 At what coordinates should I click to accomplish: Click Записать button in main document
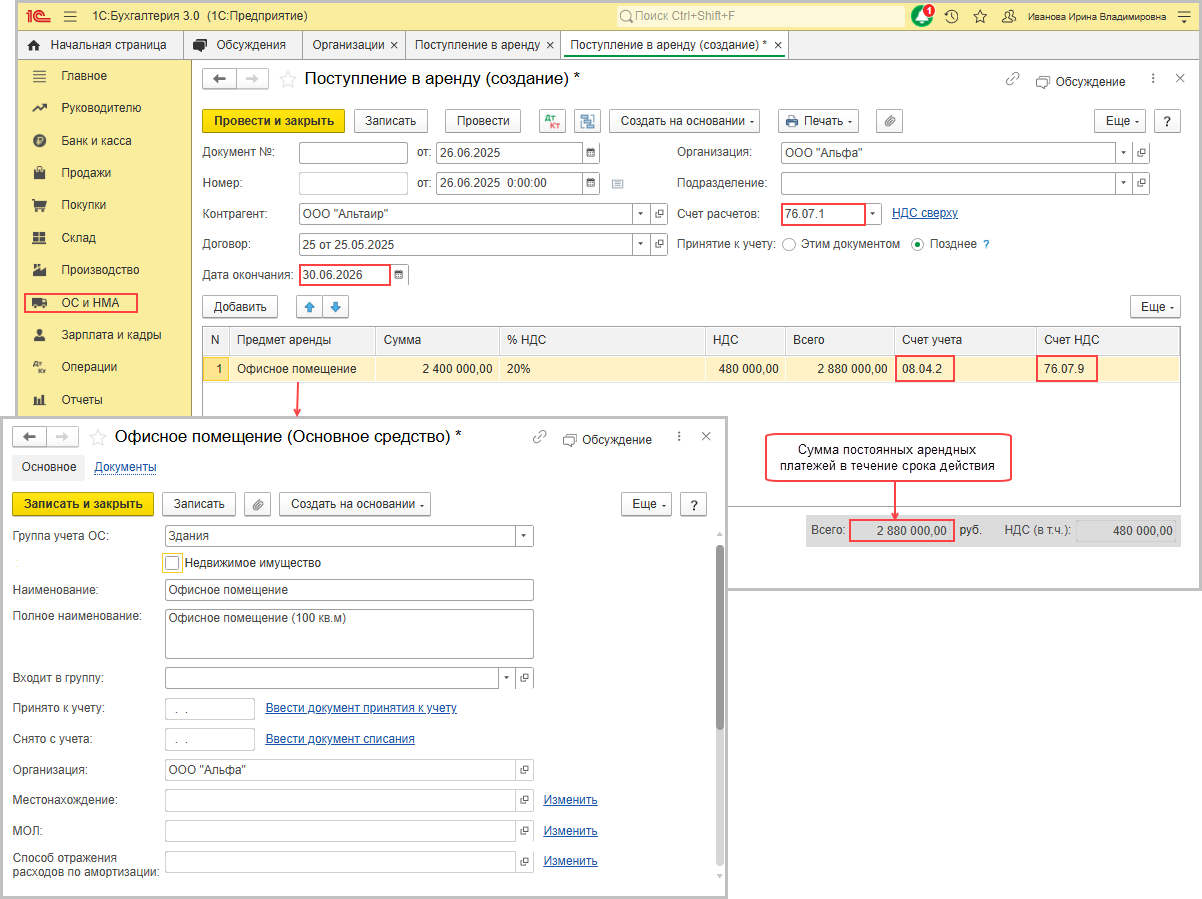tap(390, 121)
